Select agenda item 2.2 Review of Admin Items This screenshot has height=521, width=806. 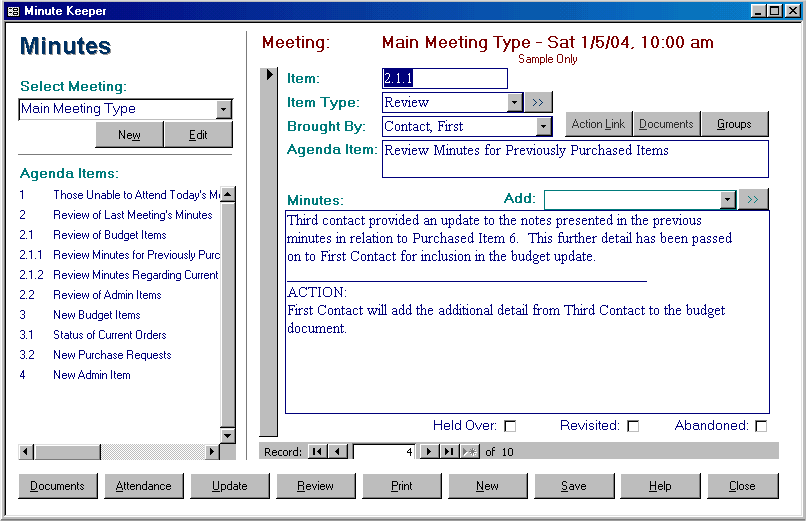107,295
